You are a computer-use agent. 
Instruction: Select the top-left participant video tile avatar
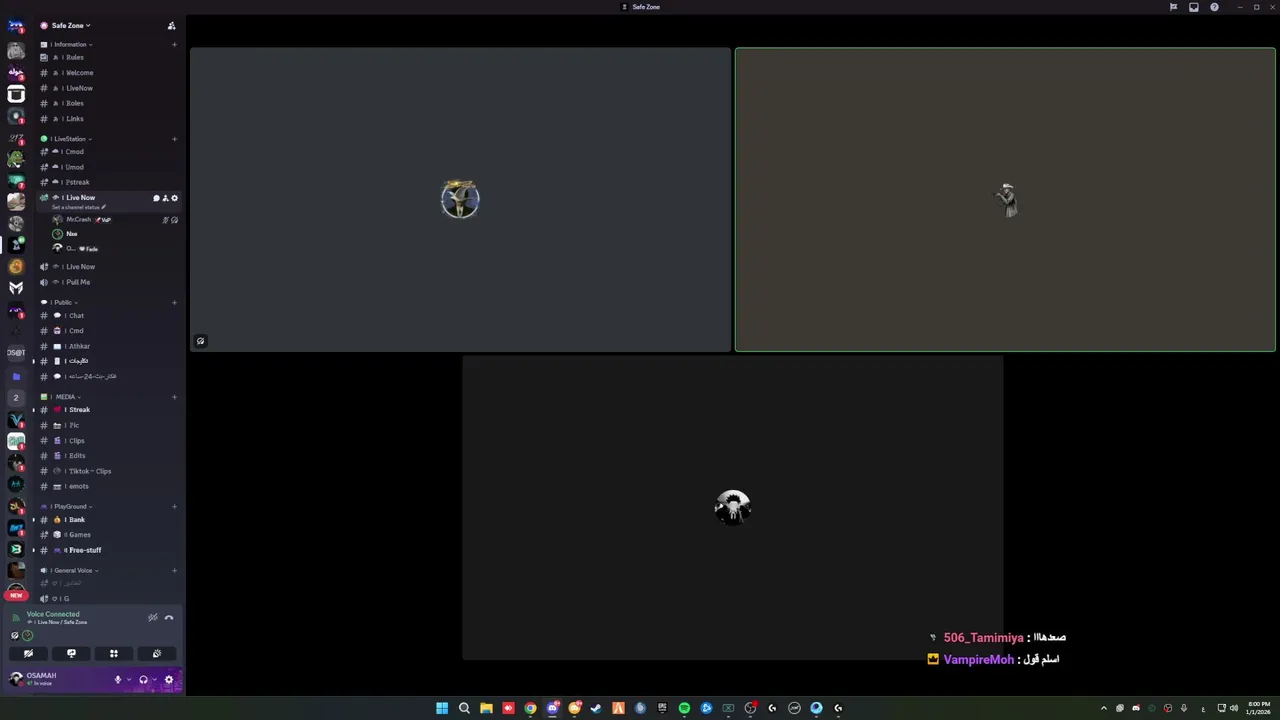pyautogui.click(x=460, y=199)
